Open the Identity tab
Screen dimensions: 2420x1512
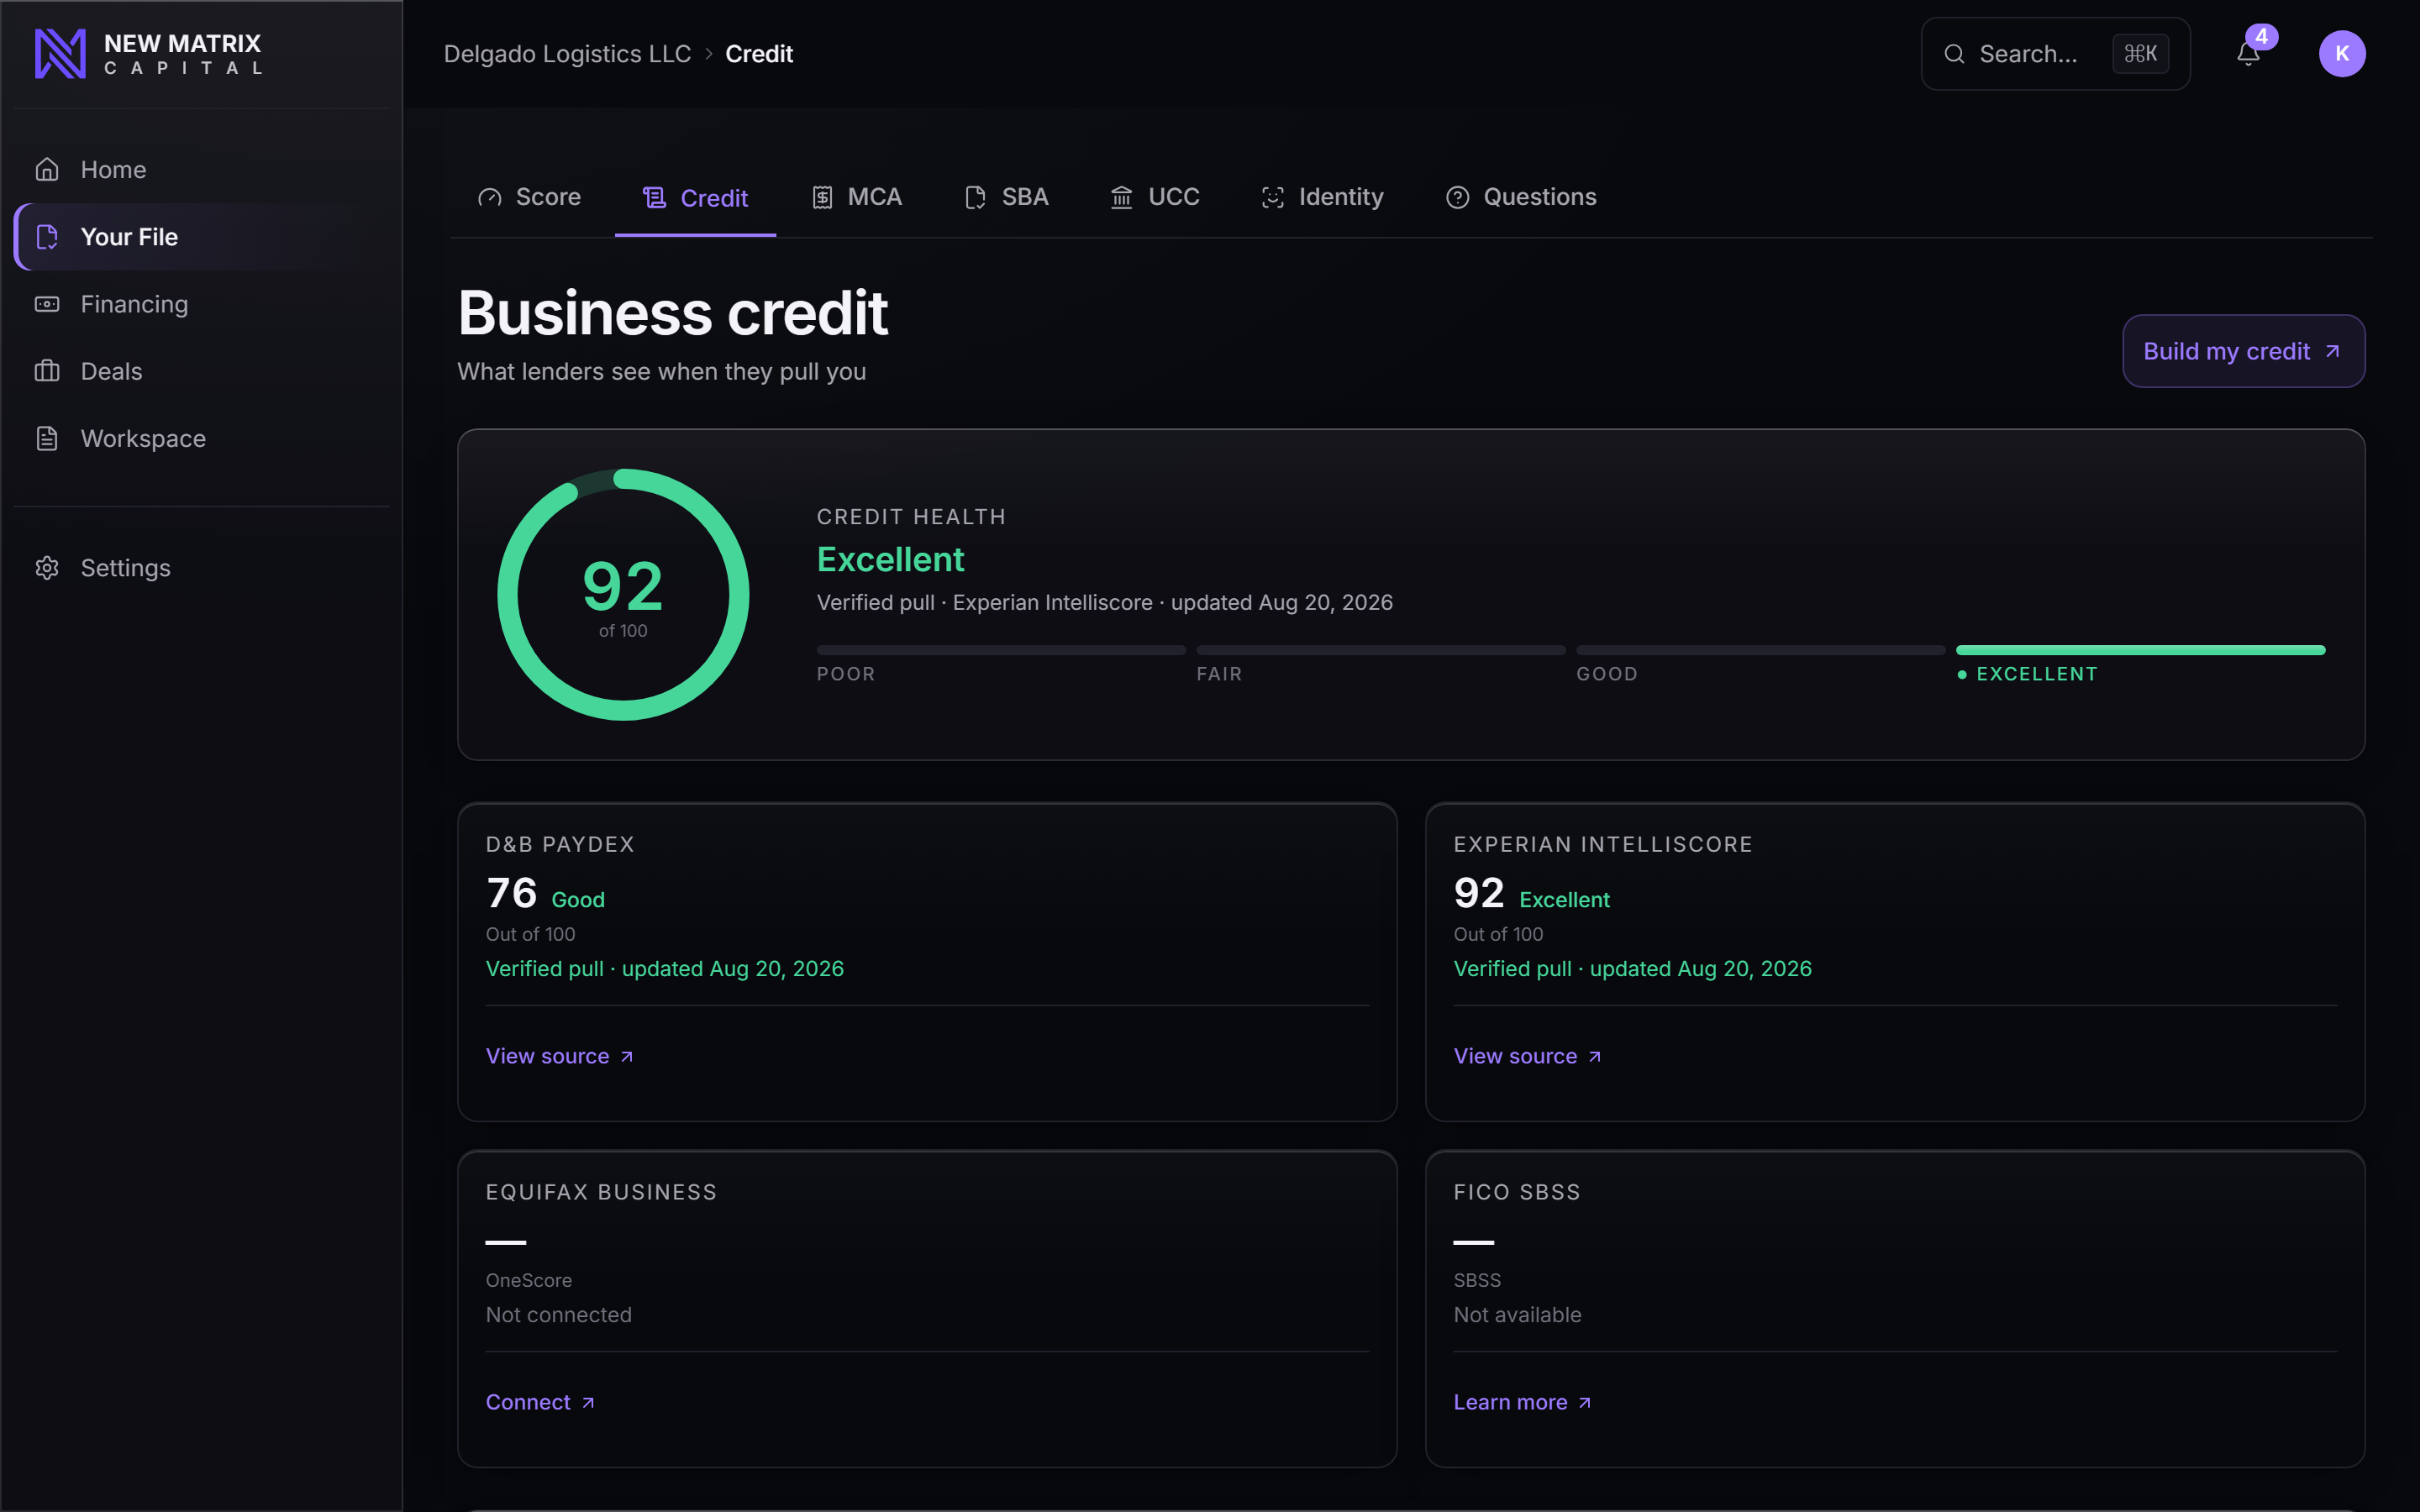click(1323, 198)
